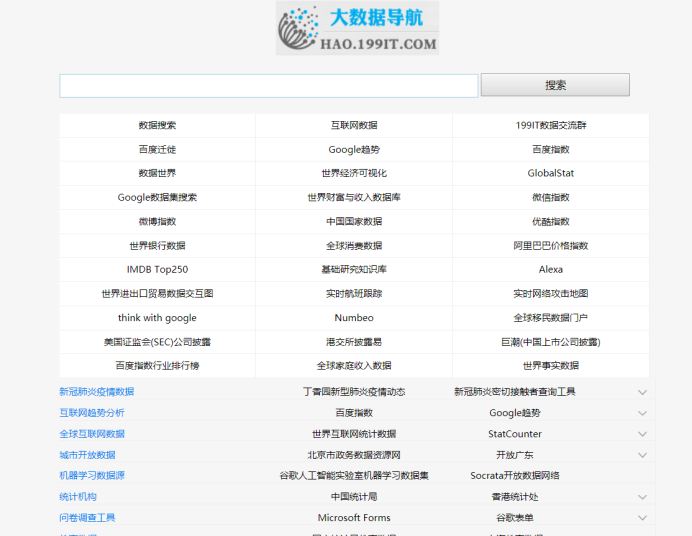Open the 199IT数据交流群 link
The width and height of the screenshot is (692, 536).
[551, 125]
